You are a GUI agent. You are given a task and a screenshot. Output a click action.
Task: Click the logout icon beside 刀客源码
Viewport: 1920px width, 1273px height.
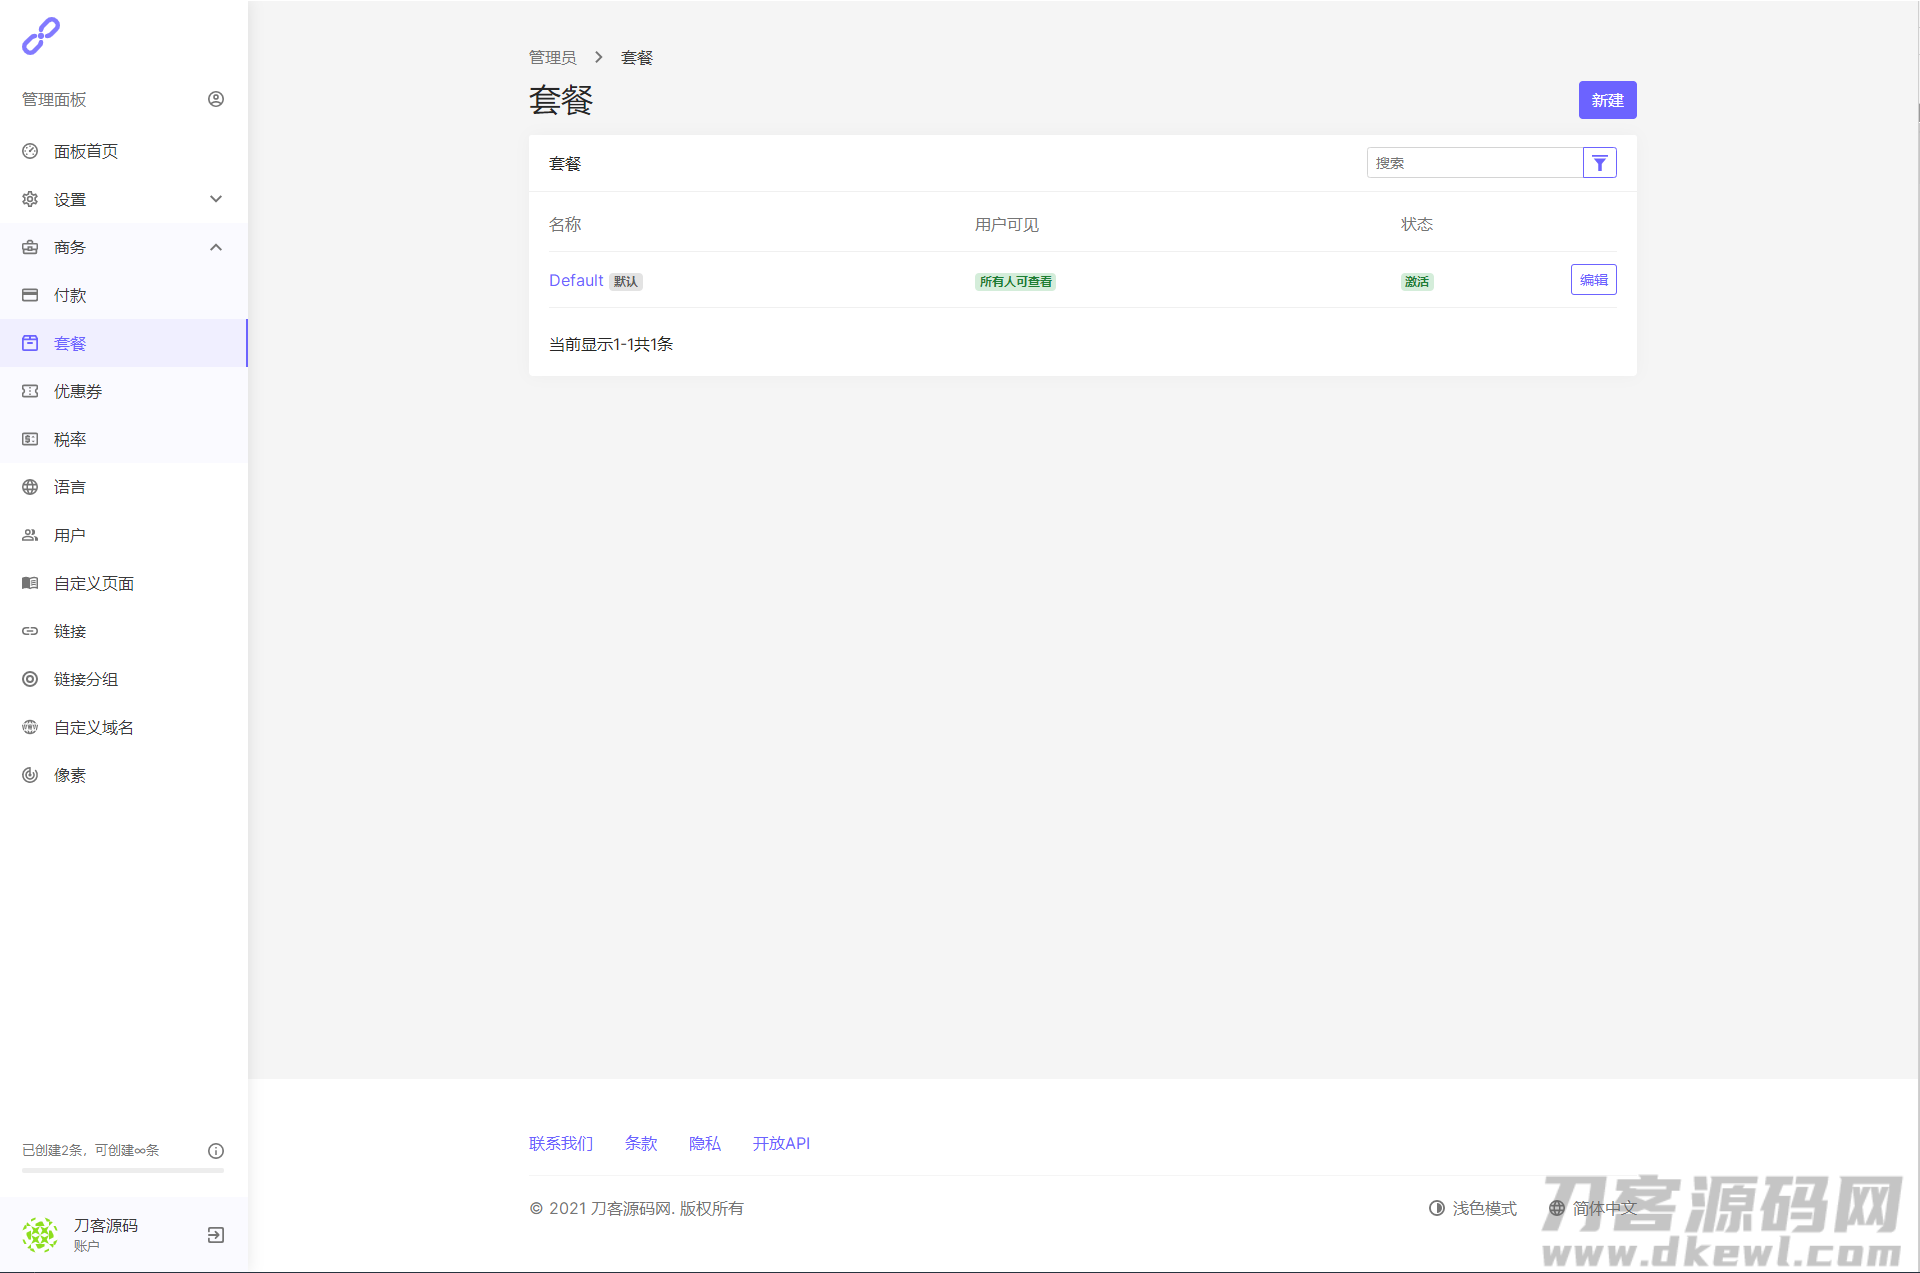pos(216,1235)
